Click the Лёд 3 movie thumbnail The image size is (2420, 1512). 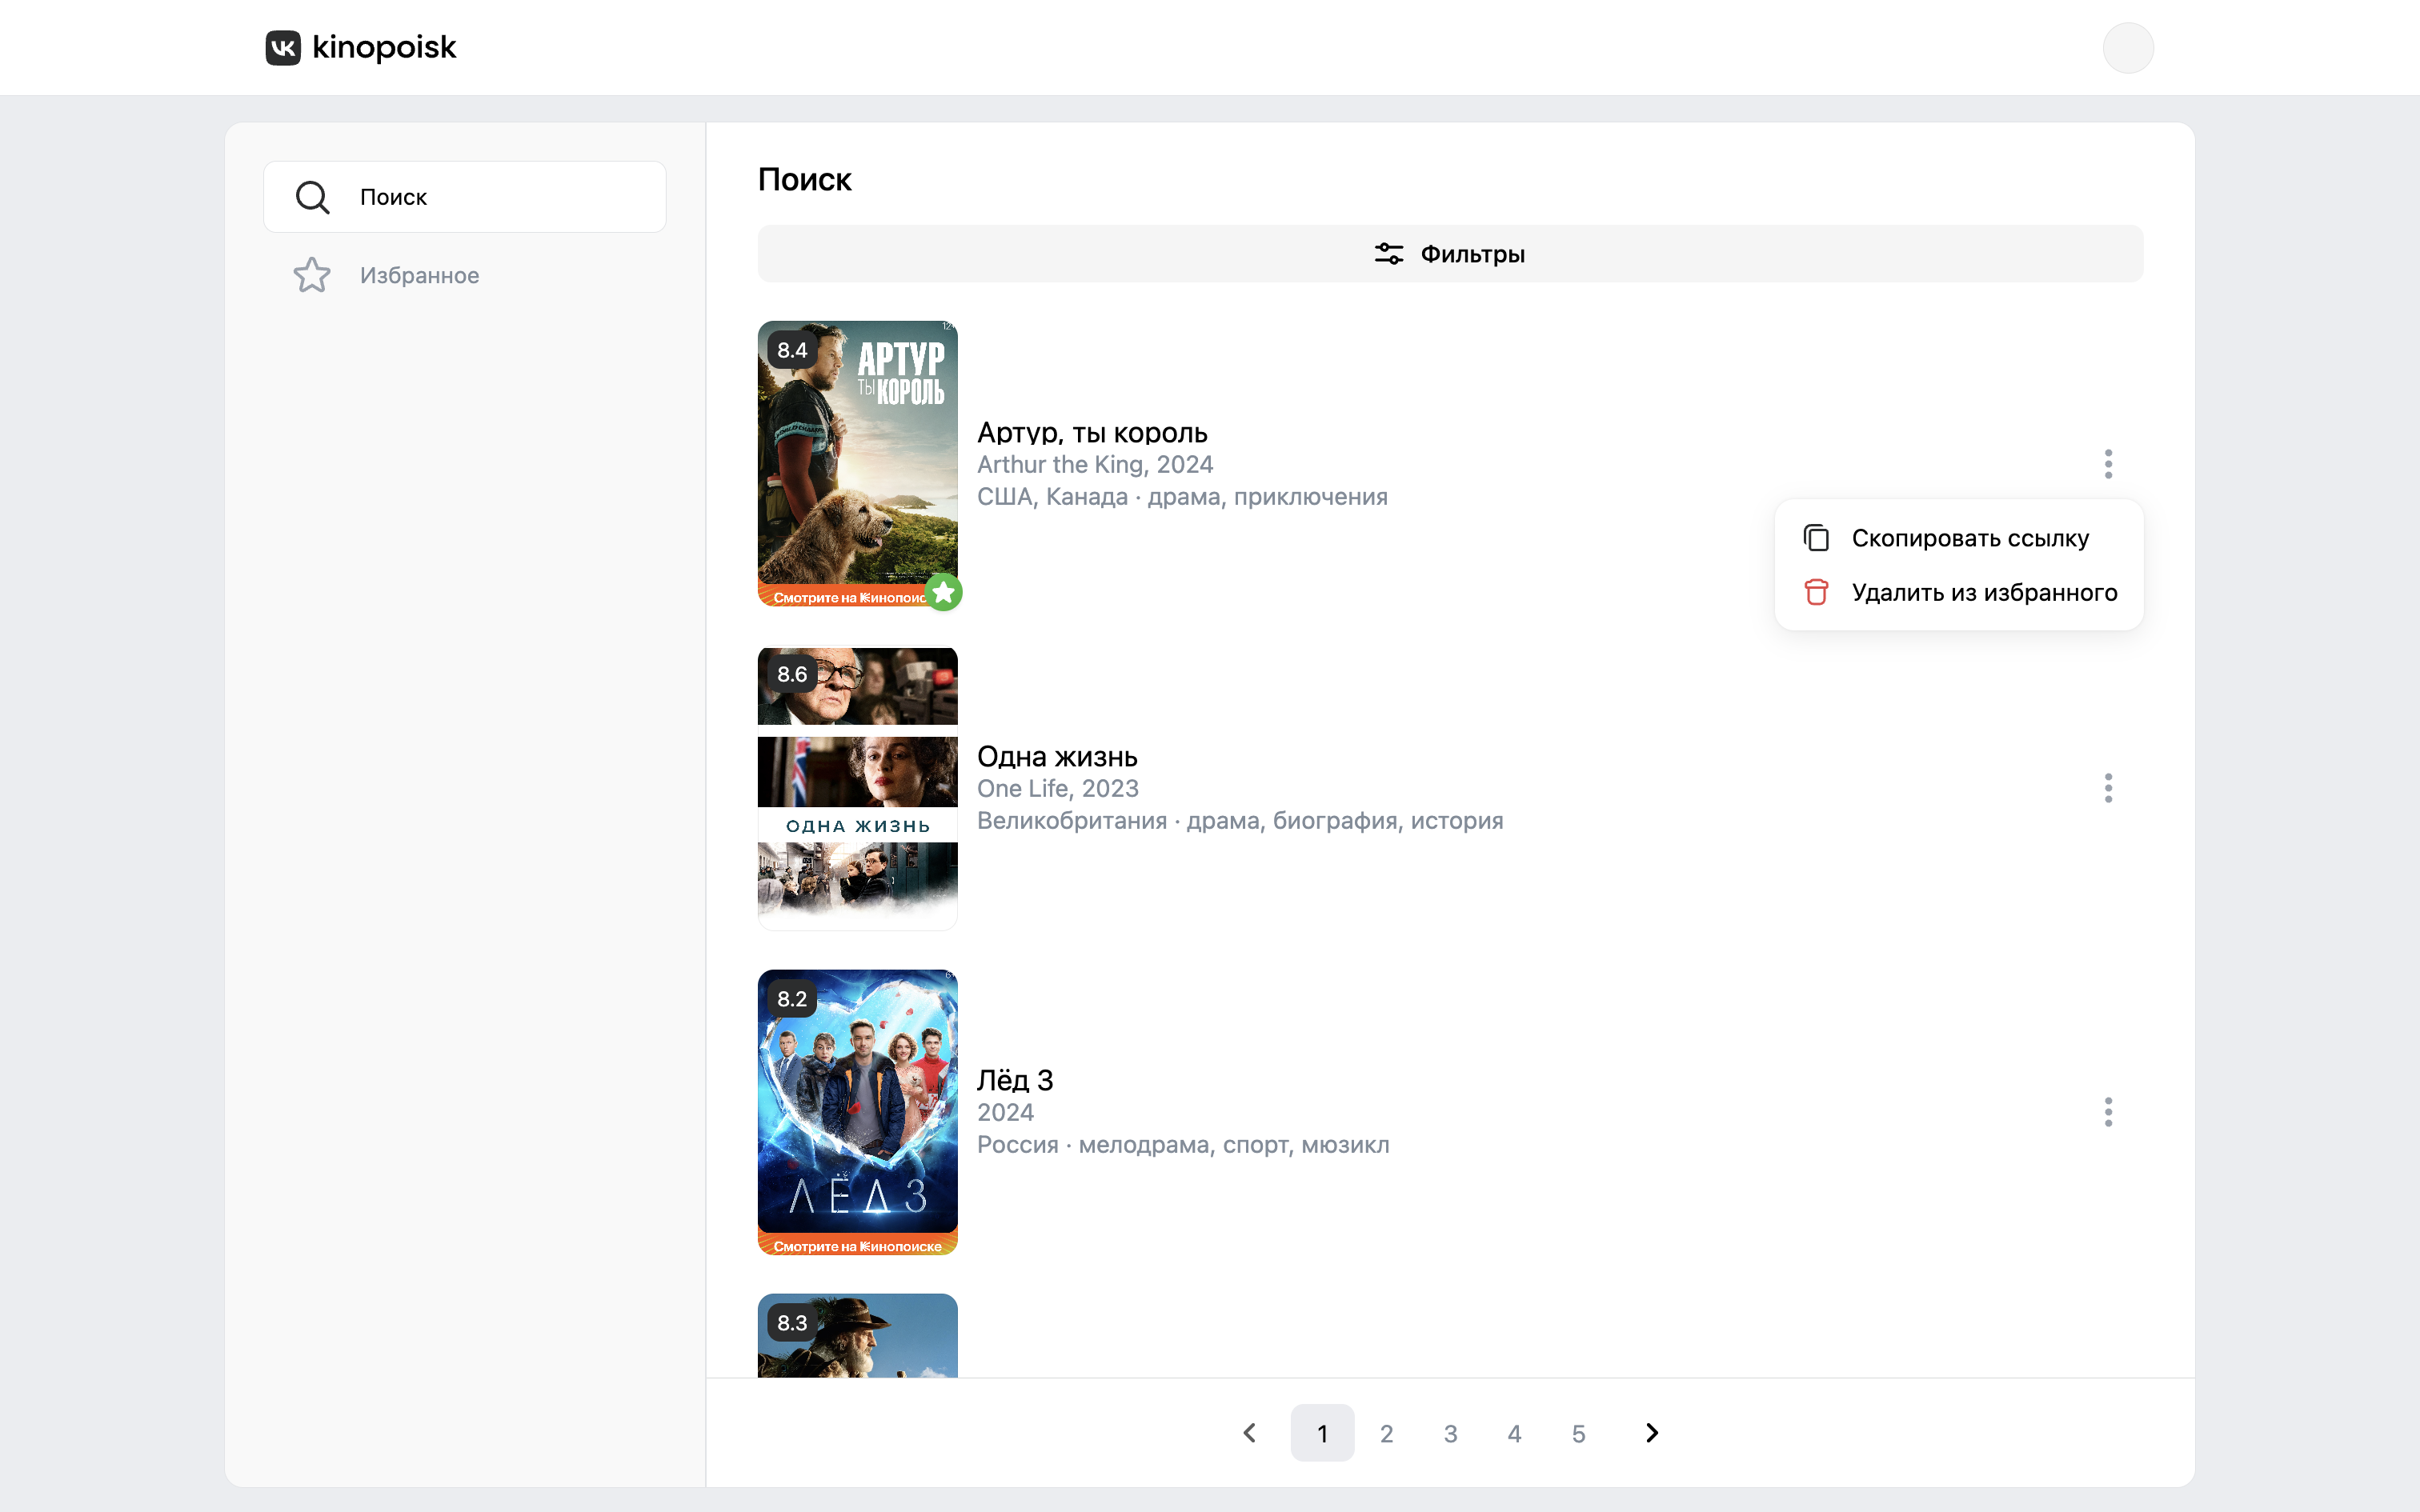tap(857, 1111)
